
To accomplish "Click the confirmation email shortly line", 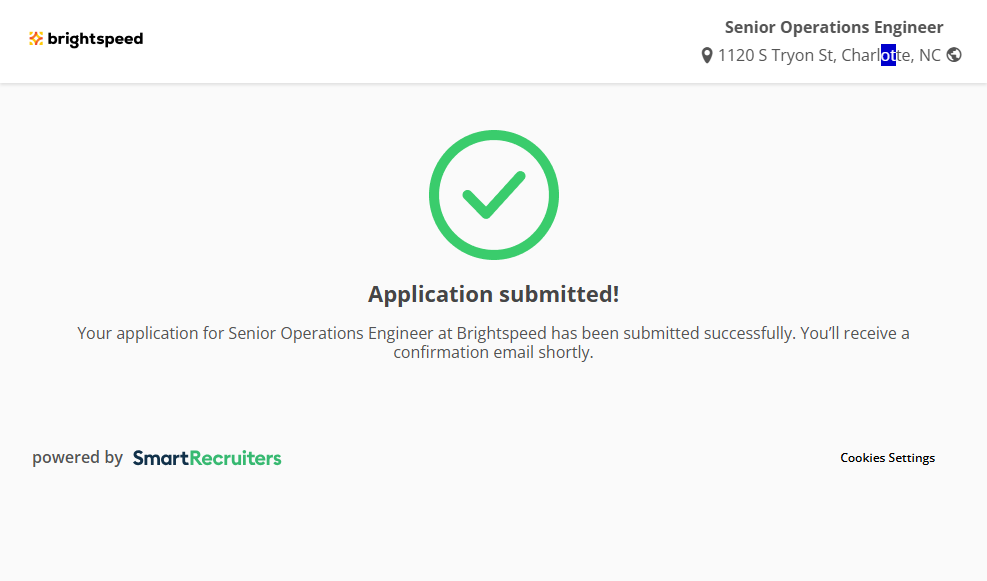I will pyautogui.click(x=493, y=353).
